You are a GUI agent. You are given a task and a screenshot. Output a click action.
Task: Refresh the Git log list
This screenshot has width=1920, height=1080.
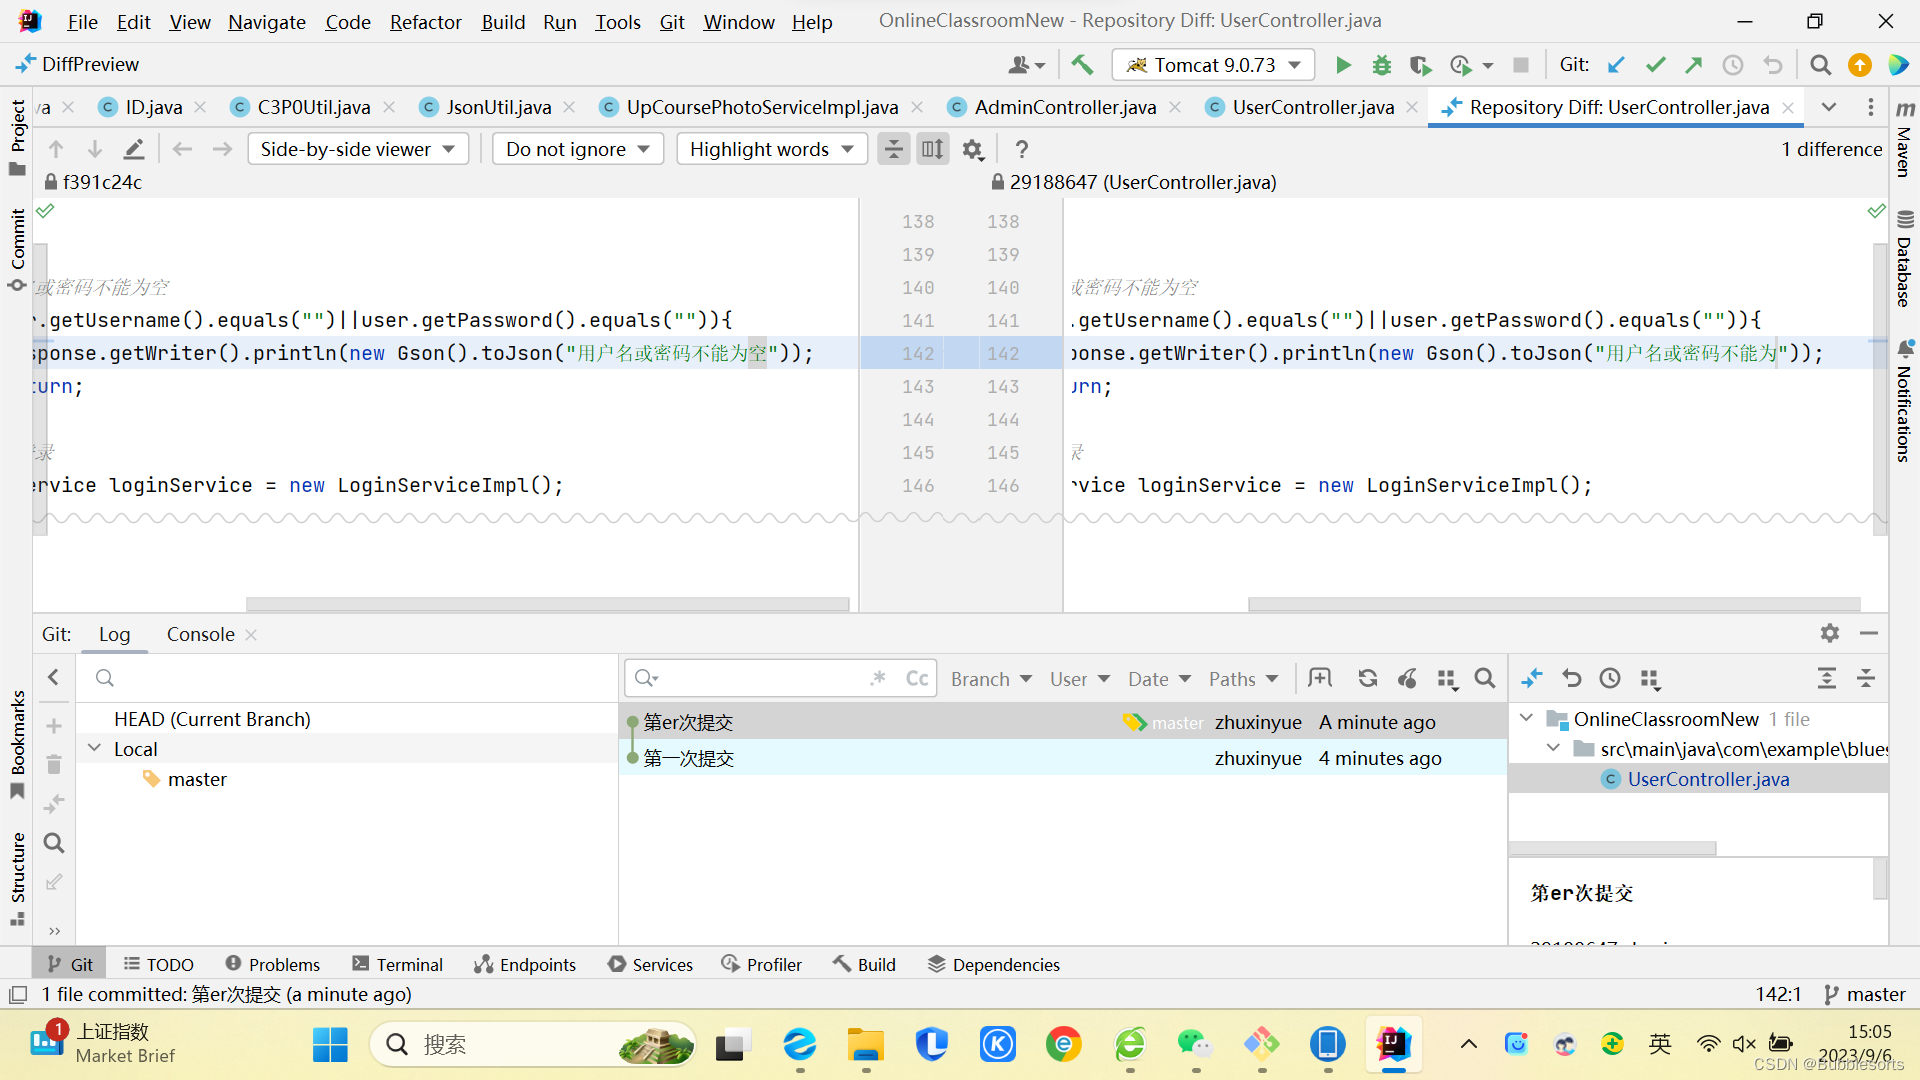click(x=1367, y=679)
